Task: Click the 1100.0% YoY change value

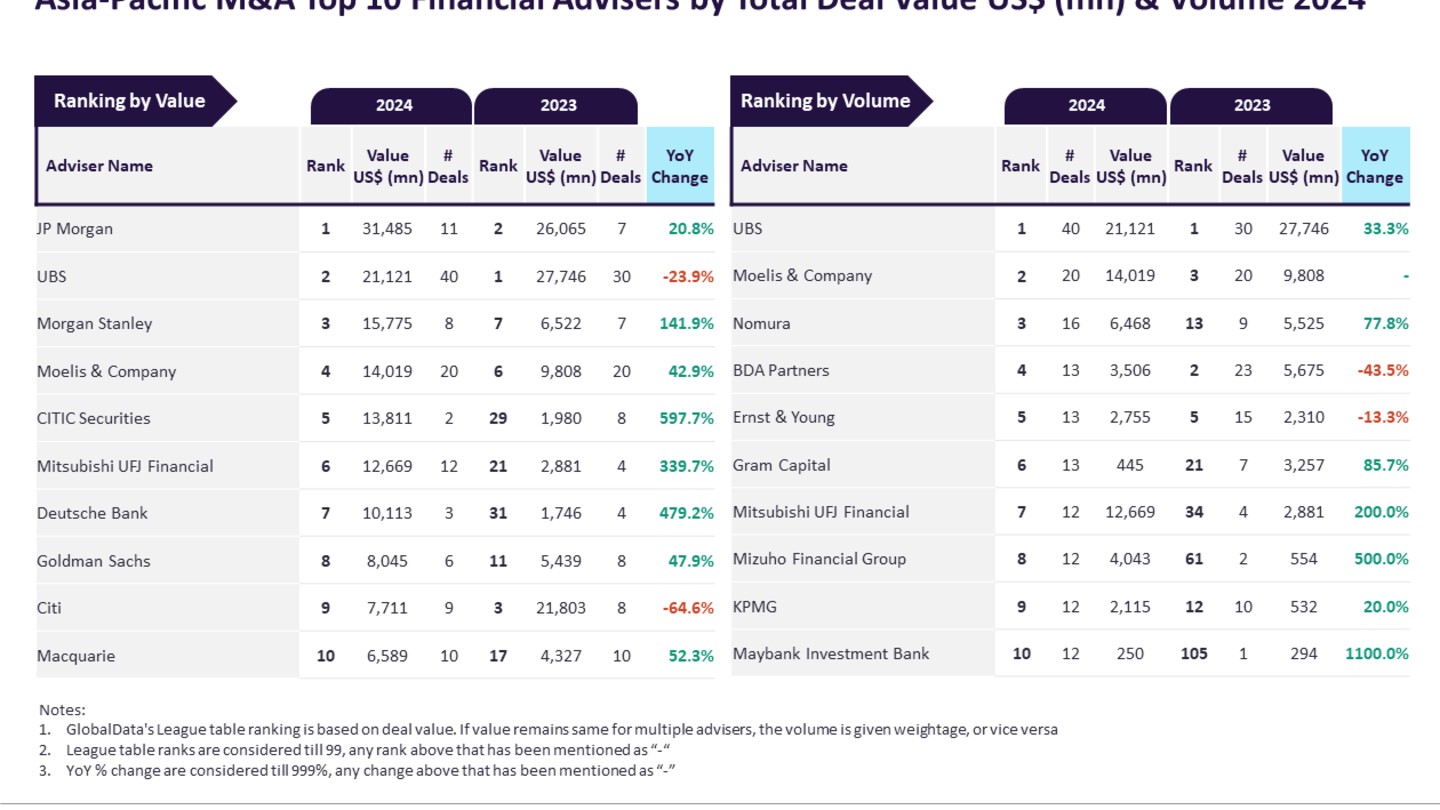Action: [1377, 654]
